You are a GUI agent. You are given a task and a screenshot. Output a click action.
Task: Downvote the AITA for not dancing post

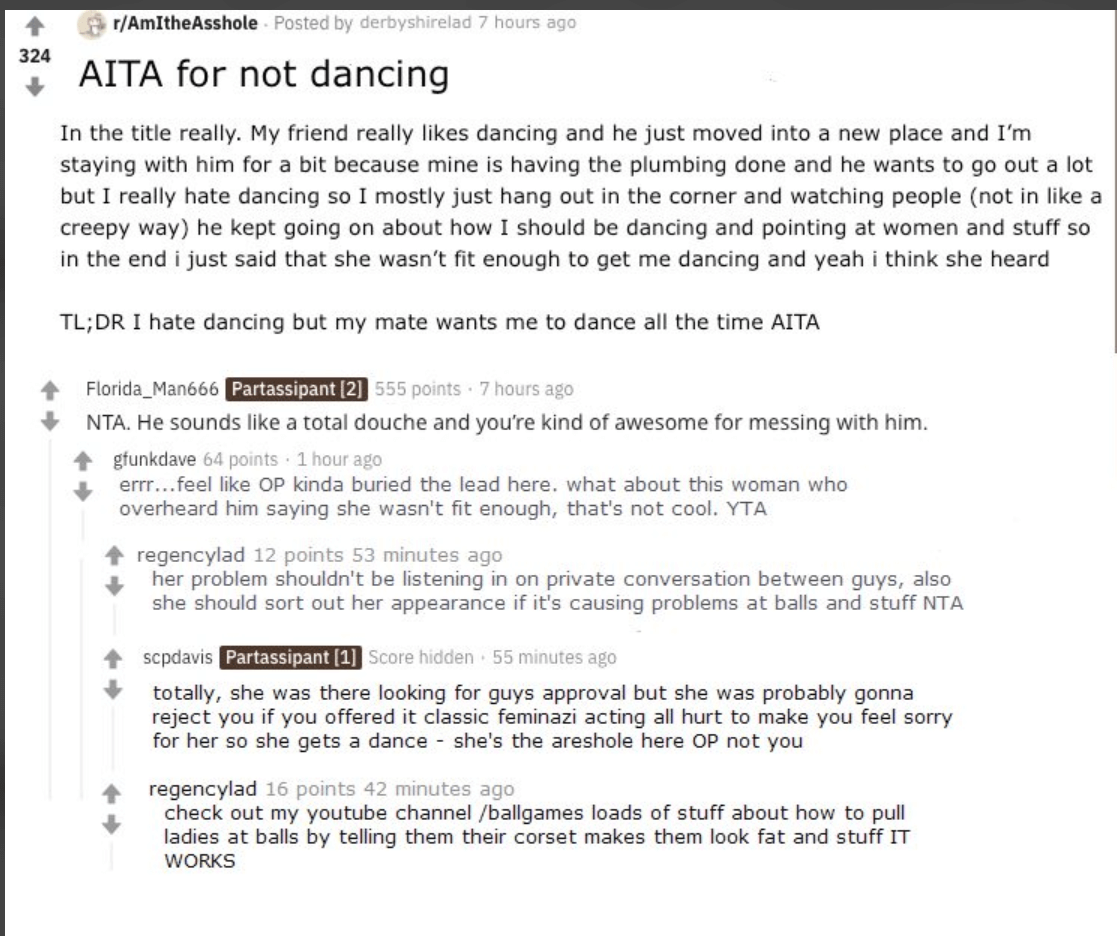pyautogui.click(x=35, y=87)
